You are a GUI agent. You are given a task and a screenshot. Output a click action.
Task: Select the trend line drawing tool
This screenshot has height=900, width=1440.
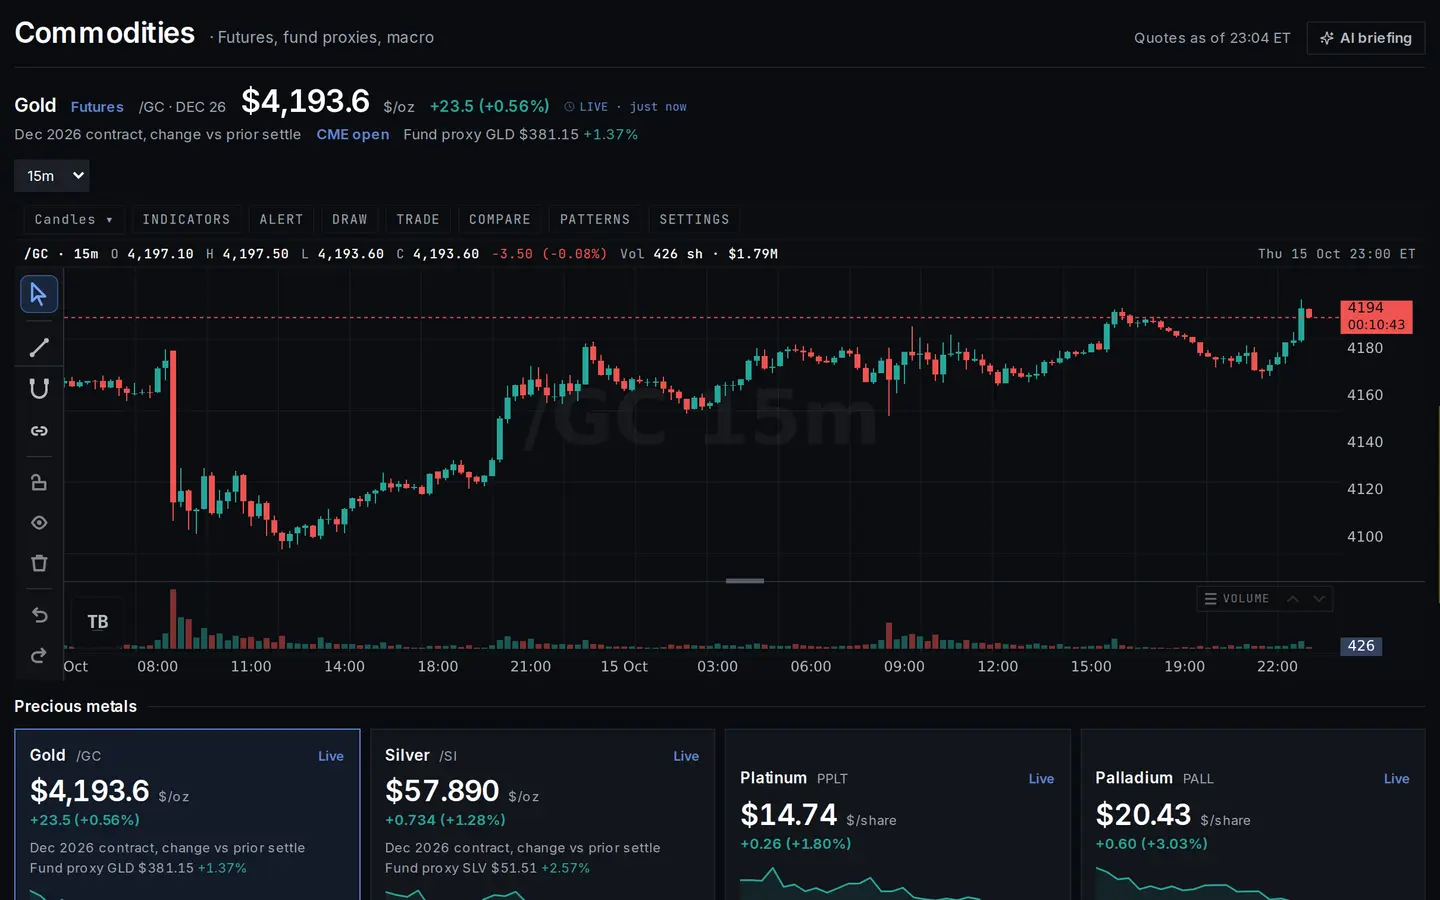pos(39,348)
